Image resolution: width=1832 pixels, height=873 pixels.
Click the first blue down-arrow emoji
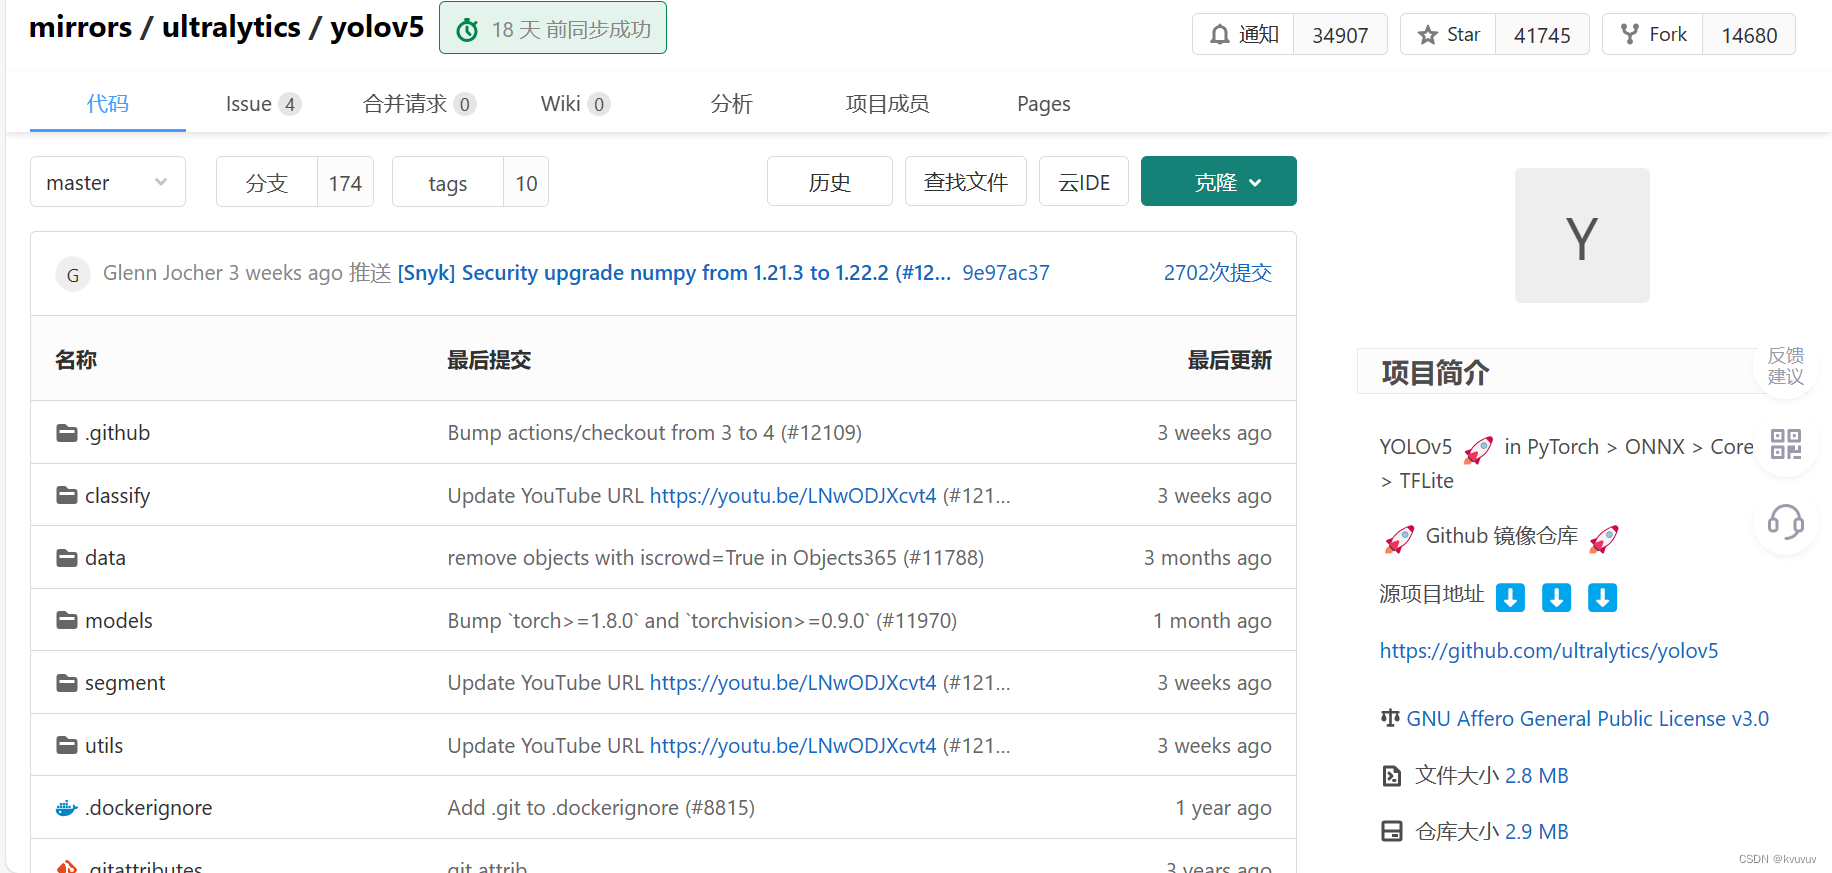(1510, 597)
